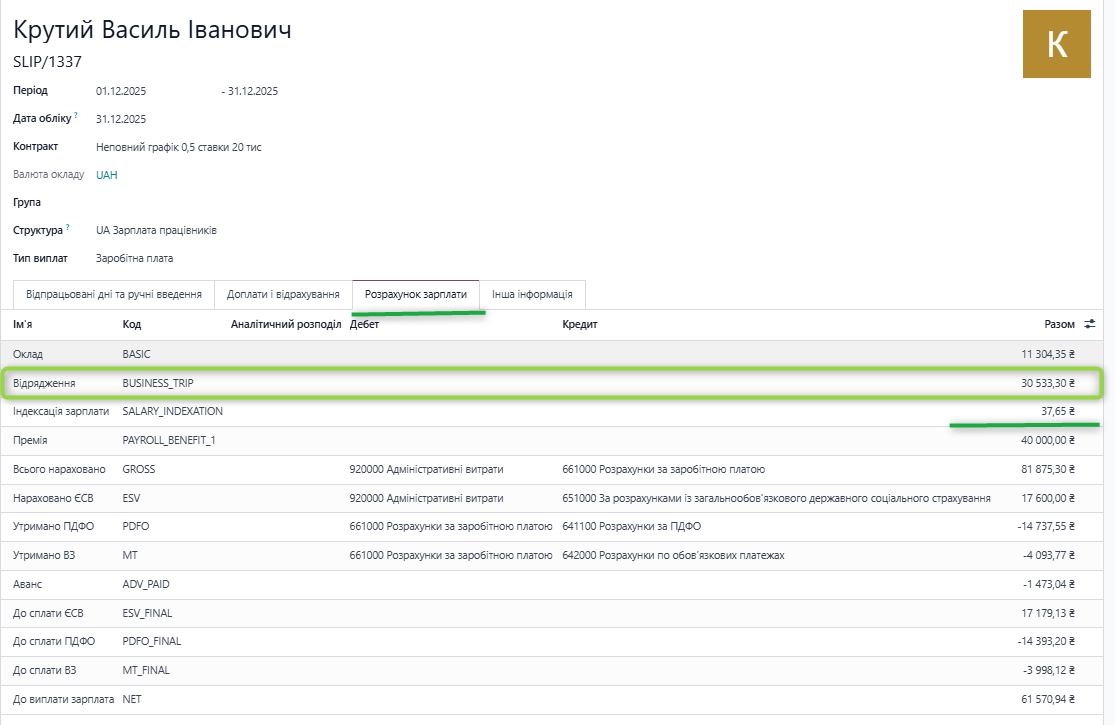The width and height of the screenshot is (1115, 725).
Task: Open the Доплати і відрахування tab
Action: [283, 295]
